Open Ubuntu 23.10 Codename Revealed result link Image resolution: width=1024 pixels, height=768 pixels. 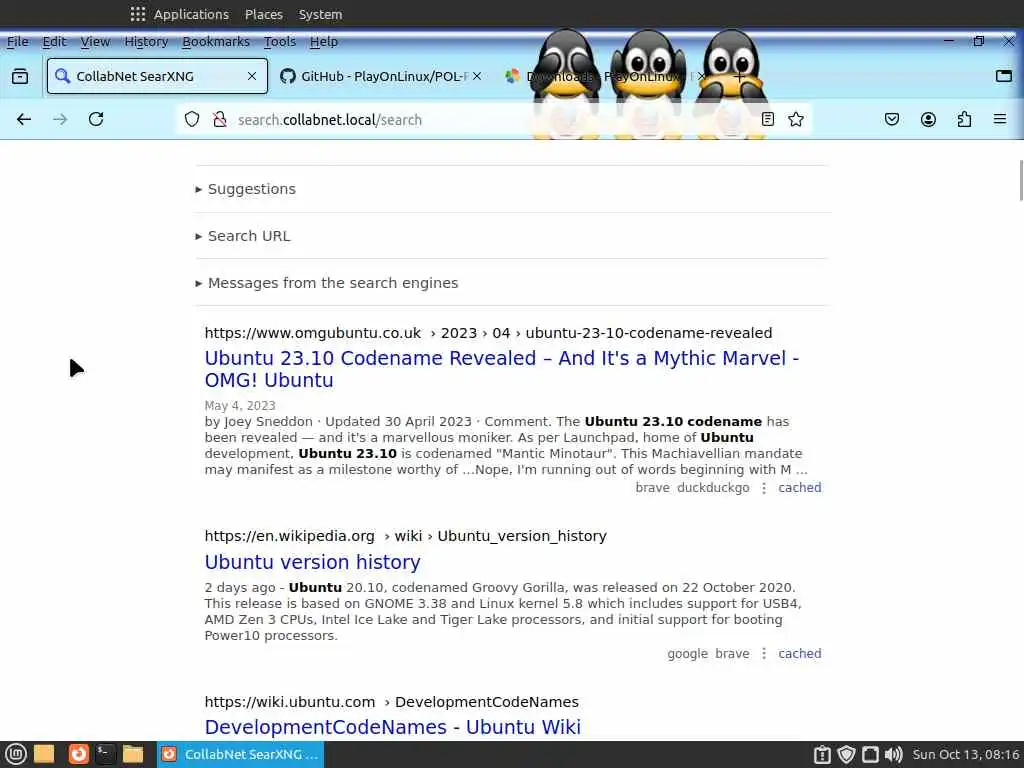point(502,369)
